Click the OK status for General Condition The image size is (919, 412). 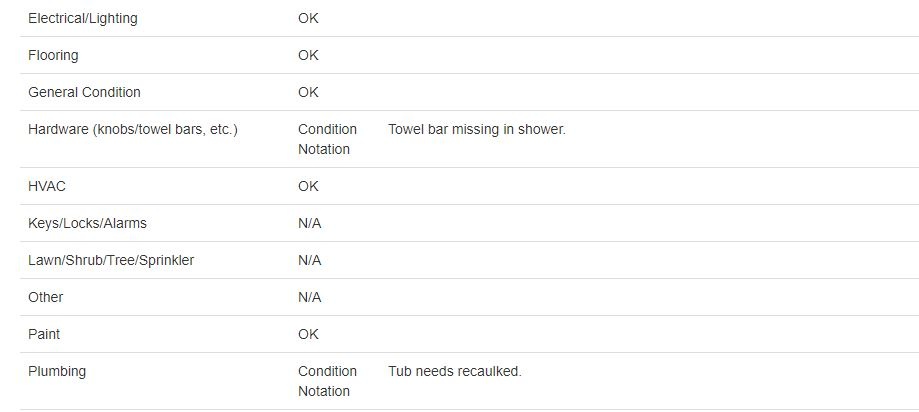coord(308,92)
